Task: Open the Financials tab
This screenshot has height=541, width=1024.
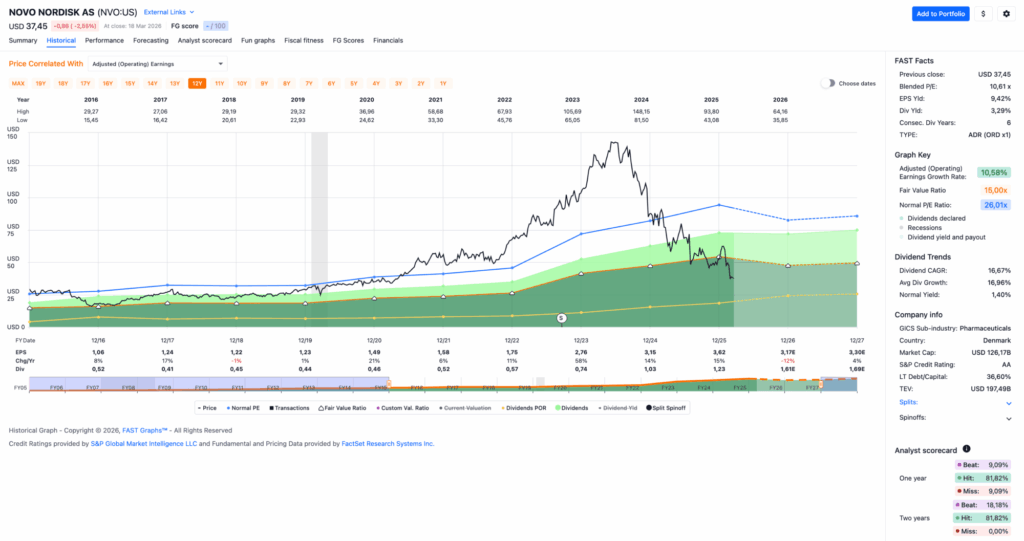Action: (x=388, y=41)
